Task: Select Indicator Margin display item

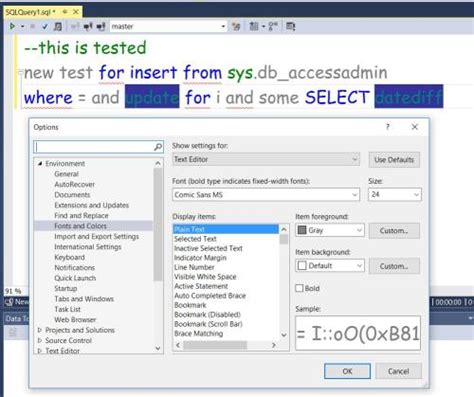Action: (x=200, y=257)
